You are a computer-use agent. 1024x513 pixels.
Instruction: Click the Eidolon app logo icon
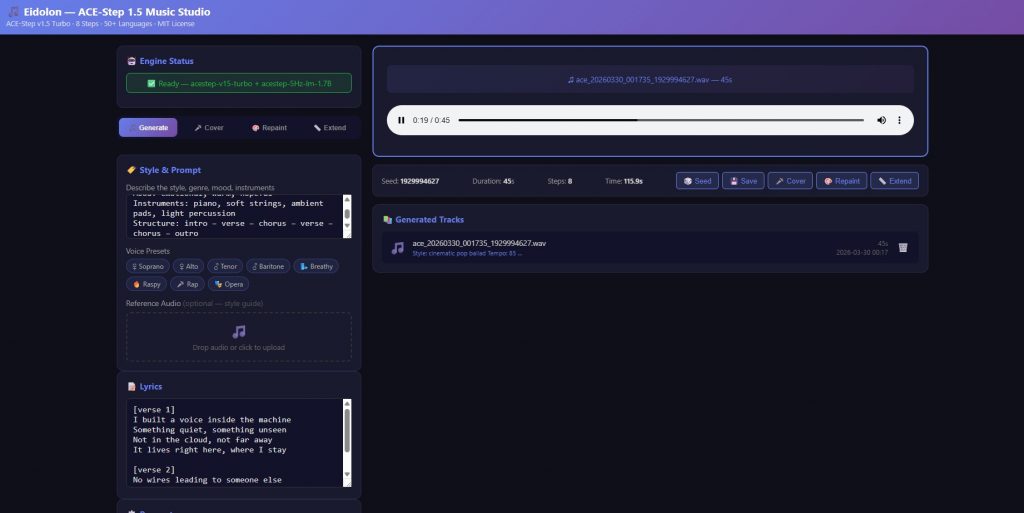click(x=13, y=12)
